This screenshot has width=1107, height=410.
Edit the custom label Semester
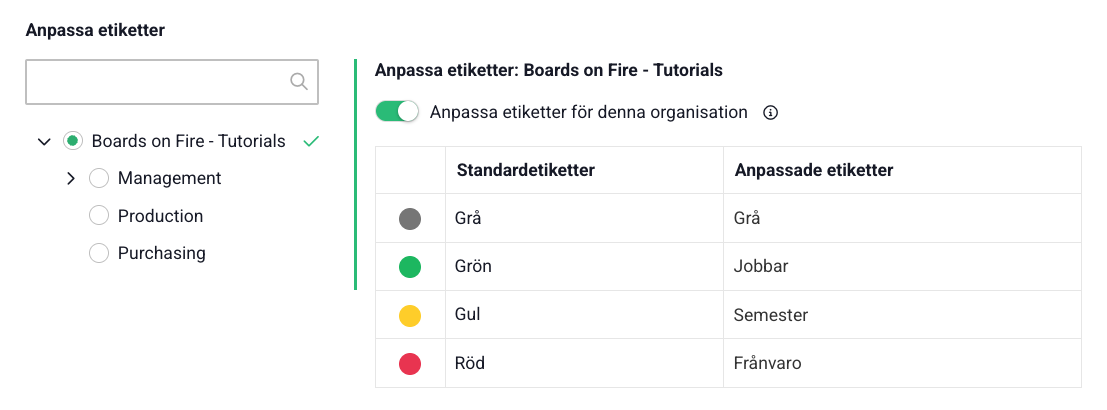coord(900,316)
